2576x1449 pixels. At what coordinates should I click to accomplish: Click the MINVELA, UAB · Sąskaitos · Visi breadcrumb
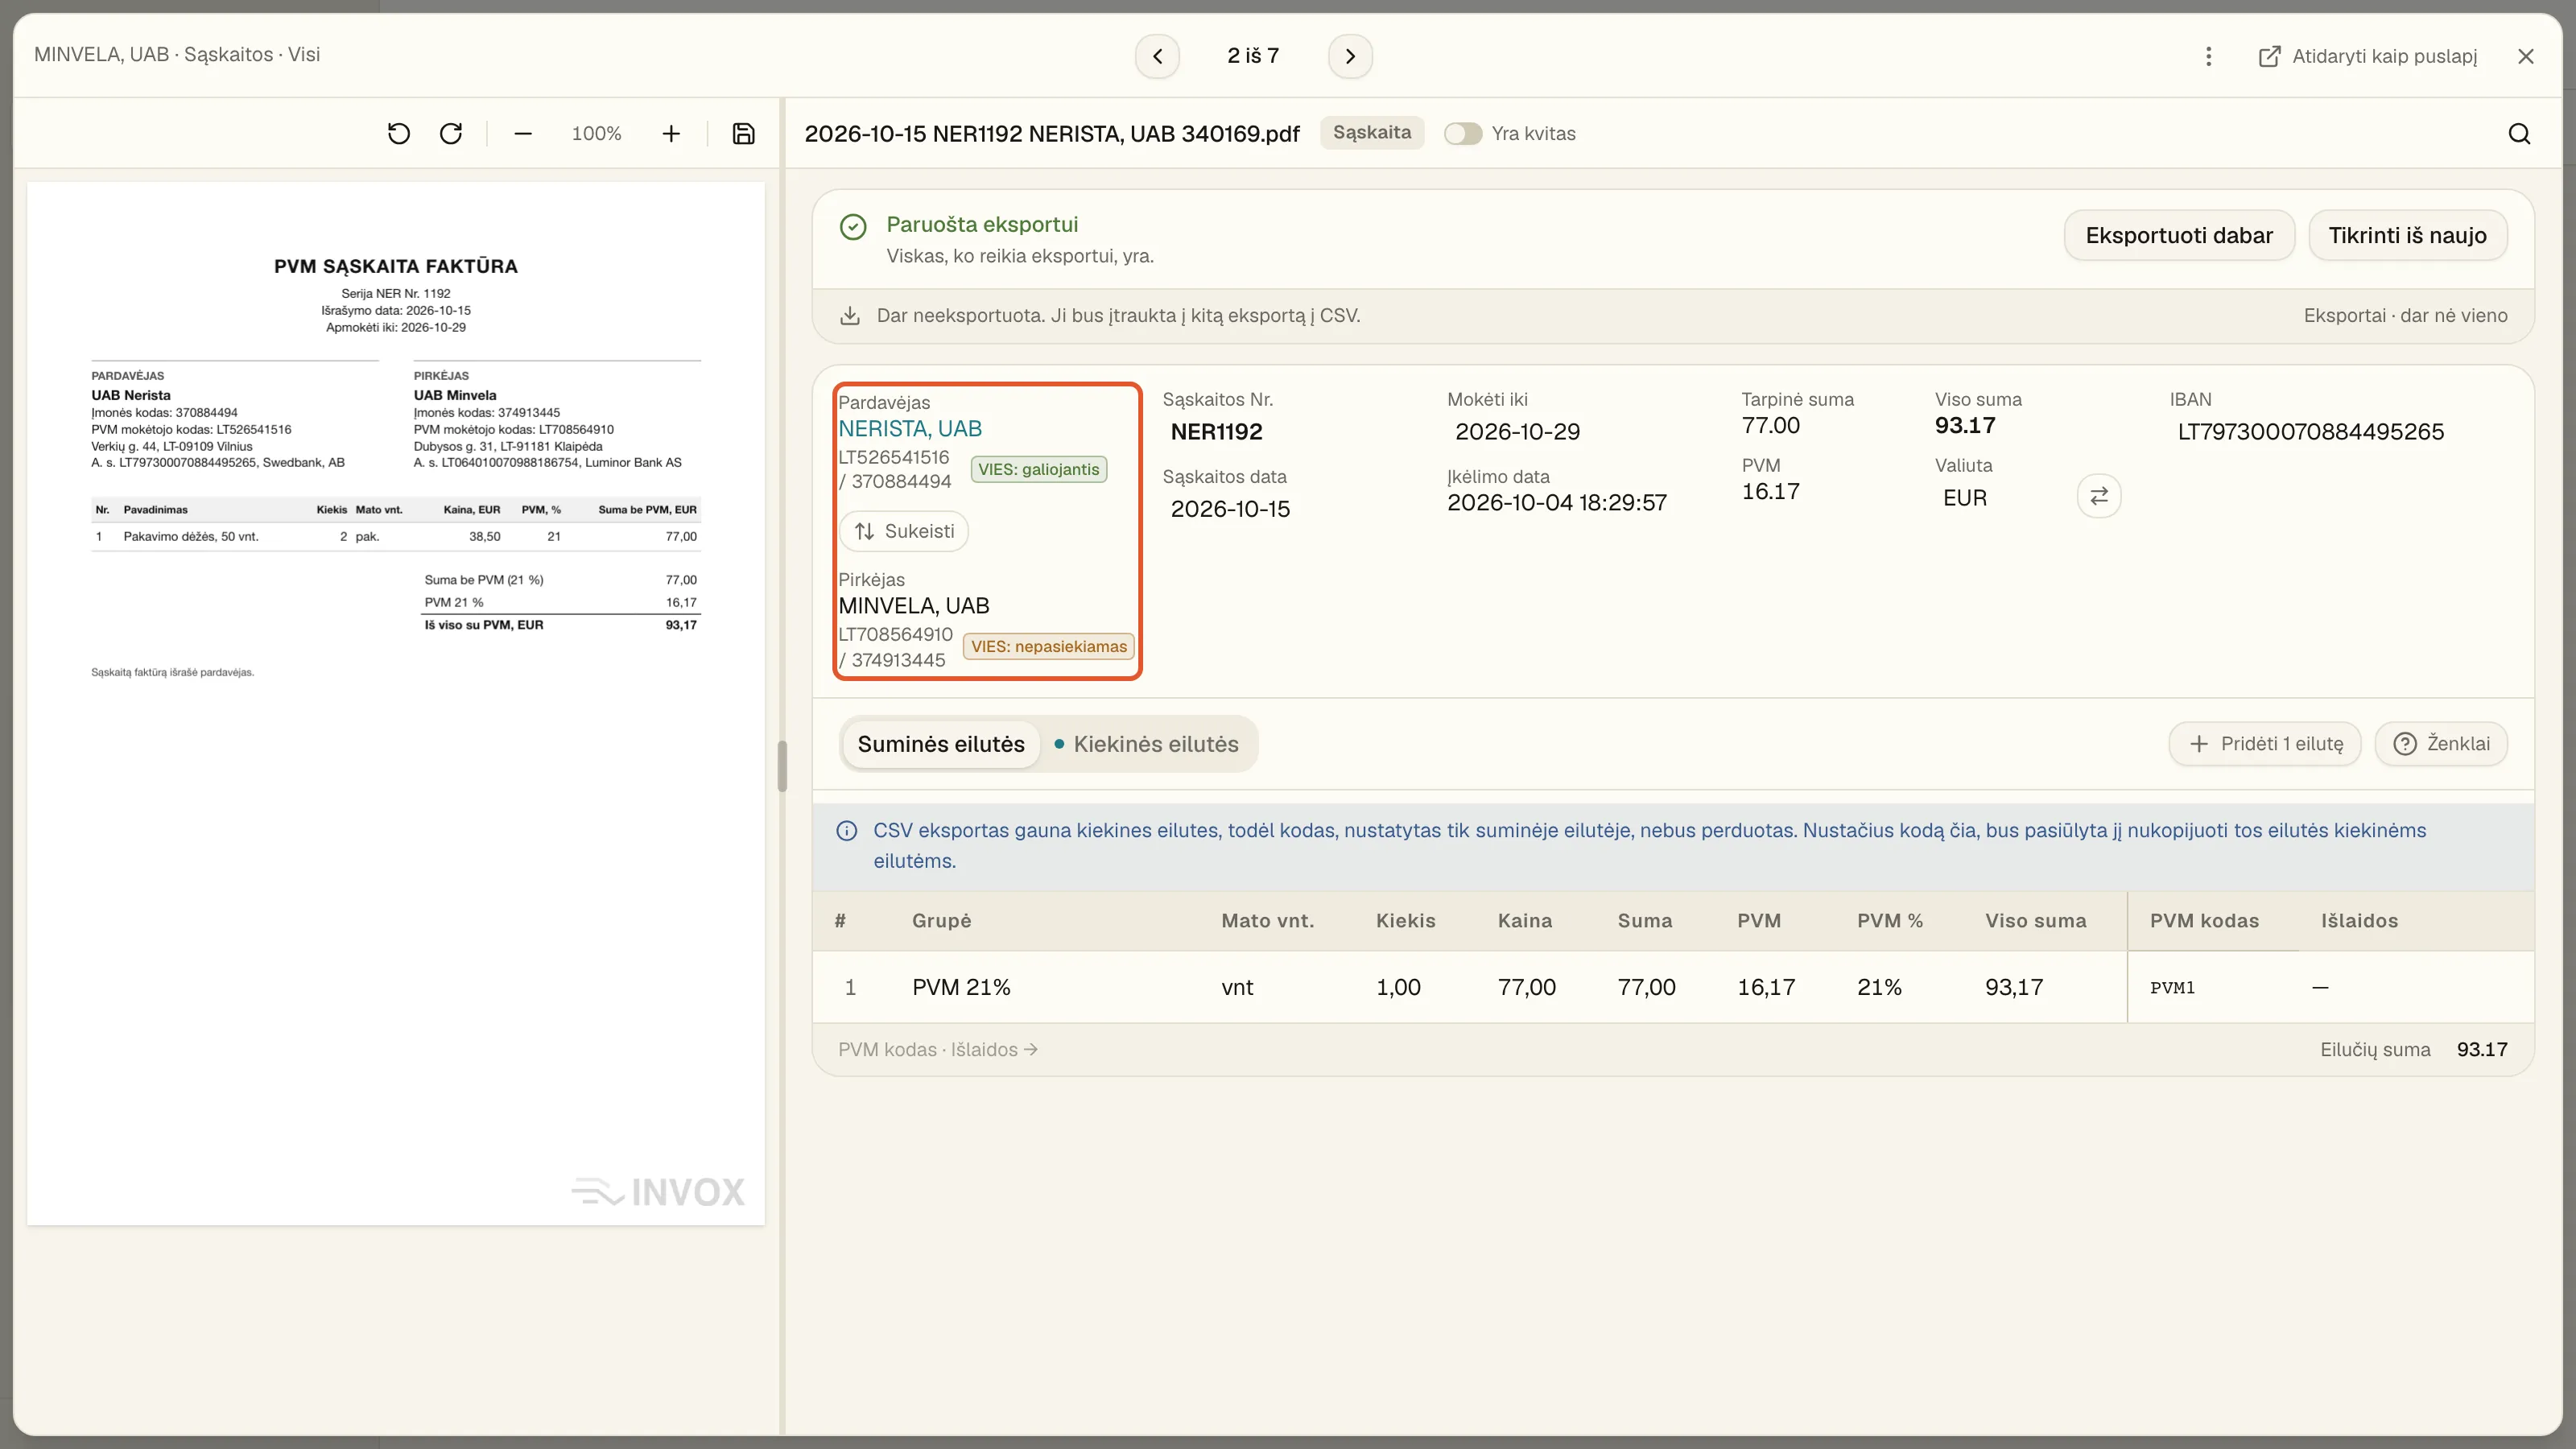click(177, 55)
